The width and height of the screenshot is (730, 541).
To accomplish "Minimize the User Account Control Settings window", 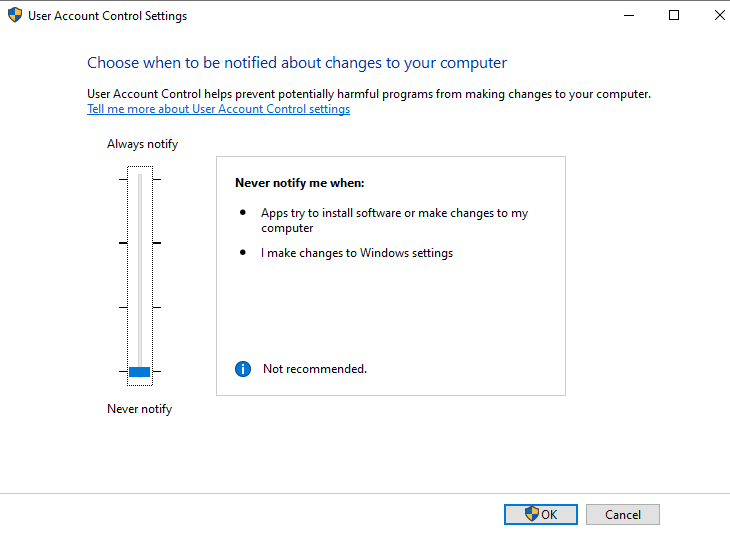I will [628, 16].
